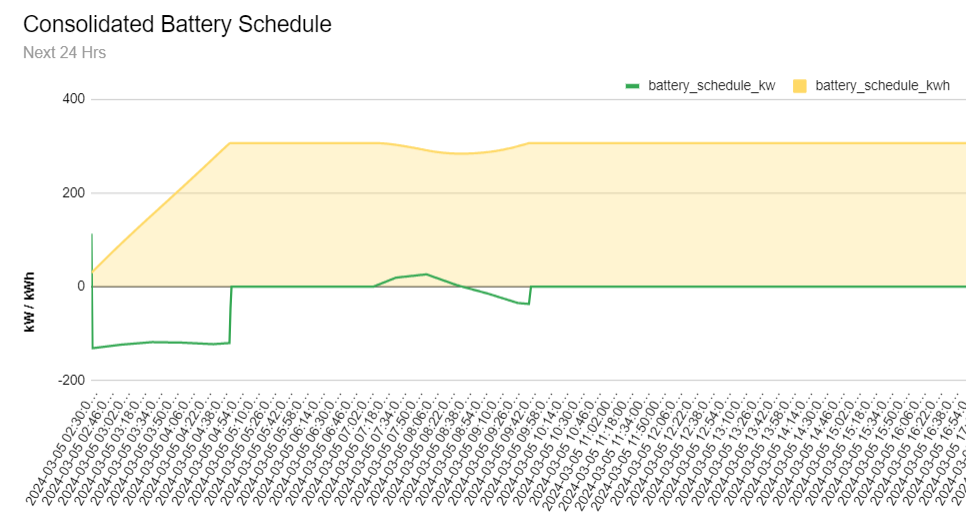Click the 0 y-axis tick label
Screen dimensions: 966x528
point(81,286)
